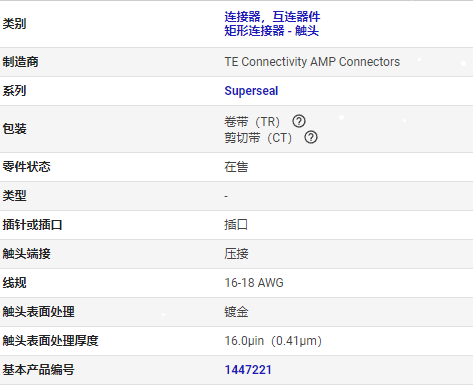Click the 基本产品编号 row label

38,370
